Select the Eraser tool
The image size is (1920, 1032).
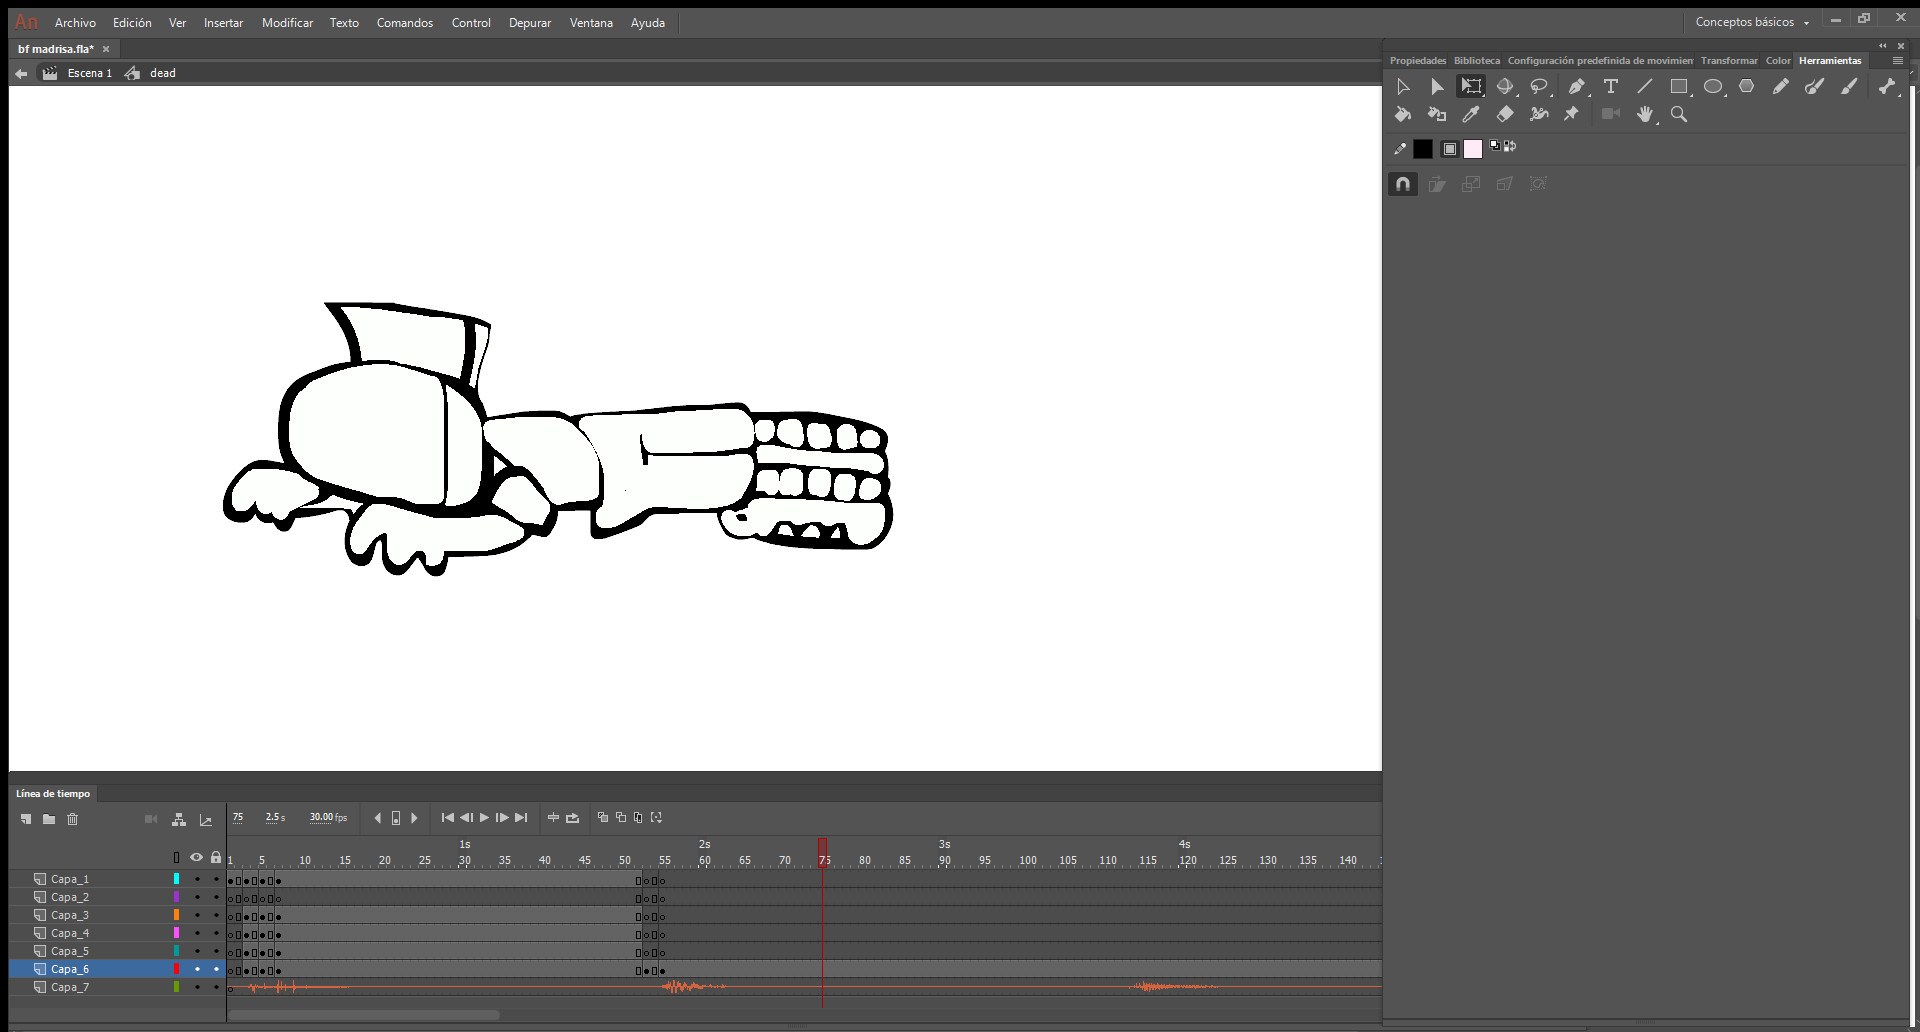[1505, 115]
